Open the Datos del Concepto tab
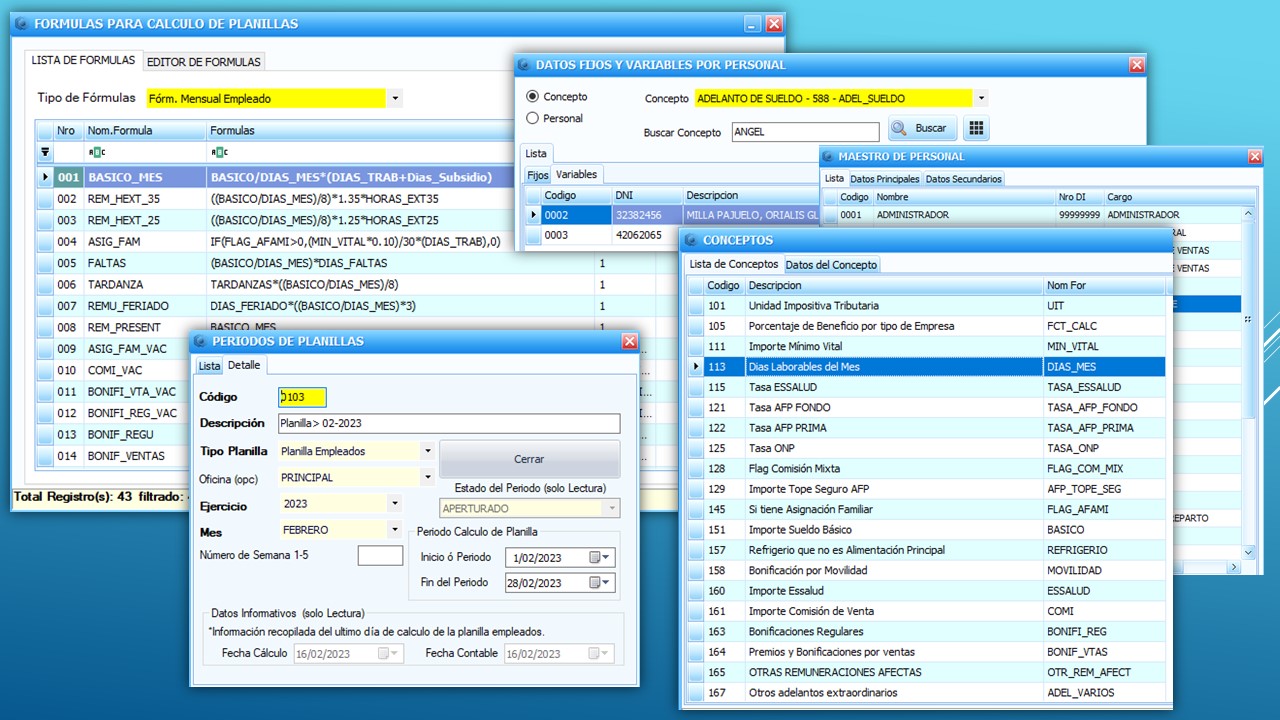The height and width of the screenshot is (720, 1280). (831, 265)
